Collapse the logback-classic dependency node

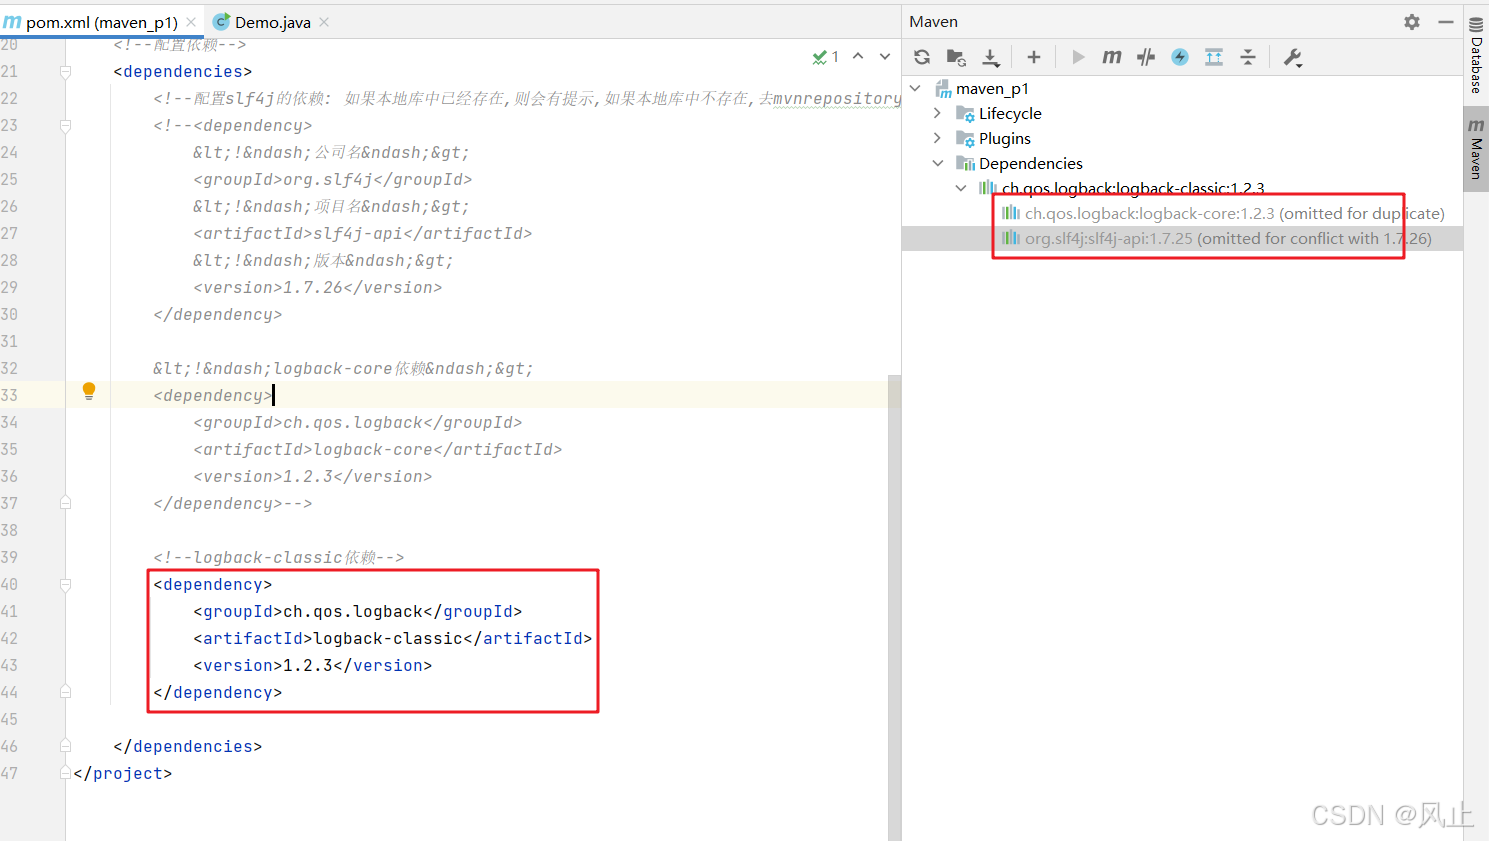(961, 188)
